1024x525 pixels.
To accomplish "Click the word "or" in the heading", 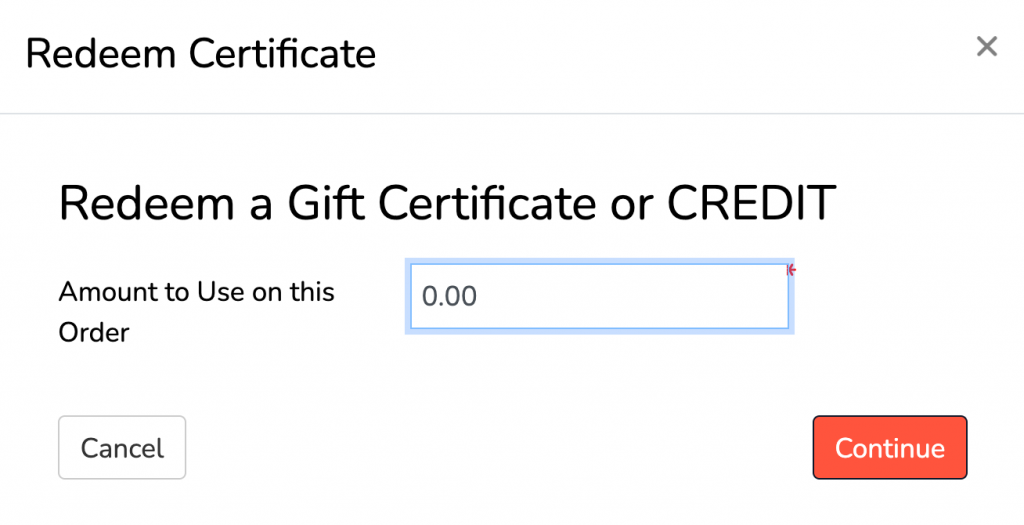I will click(630, 204).
